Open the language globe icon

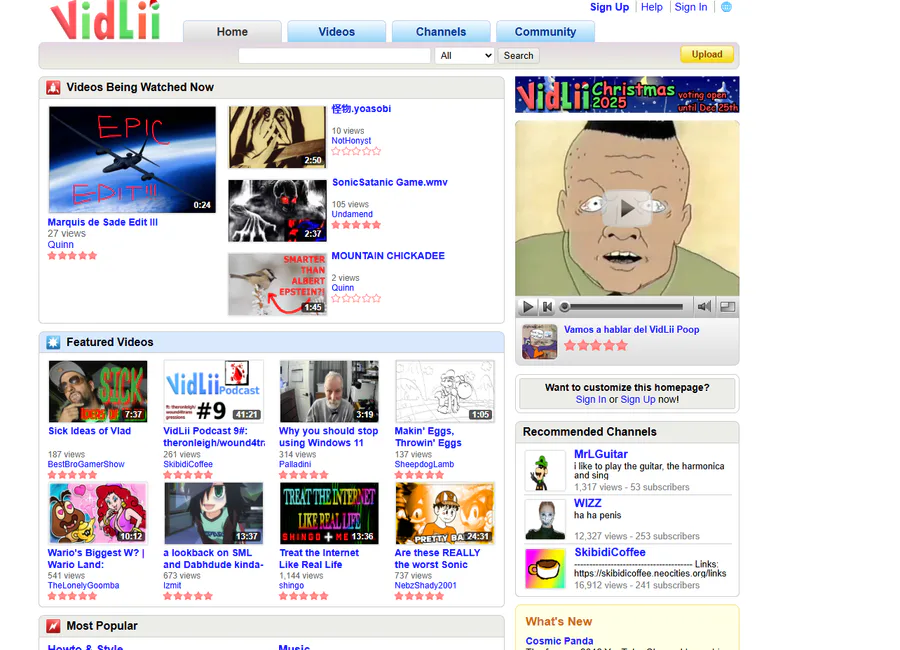coord(726,7)
